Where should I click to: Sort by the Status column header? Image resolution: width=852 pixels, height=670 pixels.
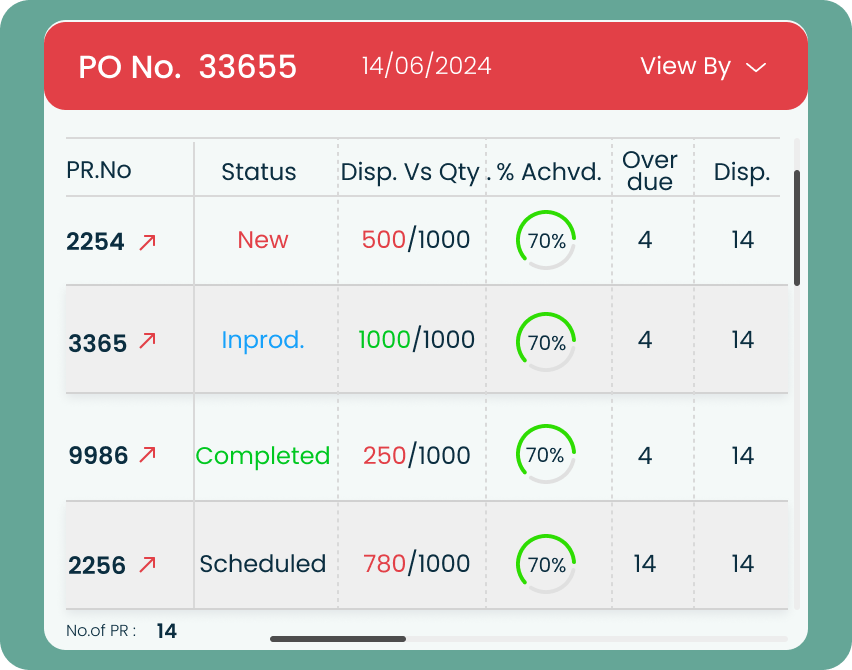click(259, 172)
